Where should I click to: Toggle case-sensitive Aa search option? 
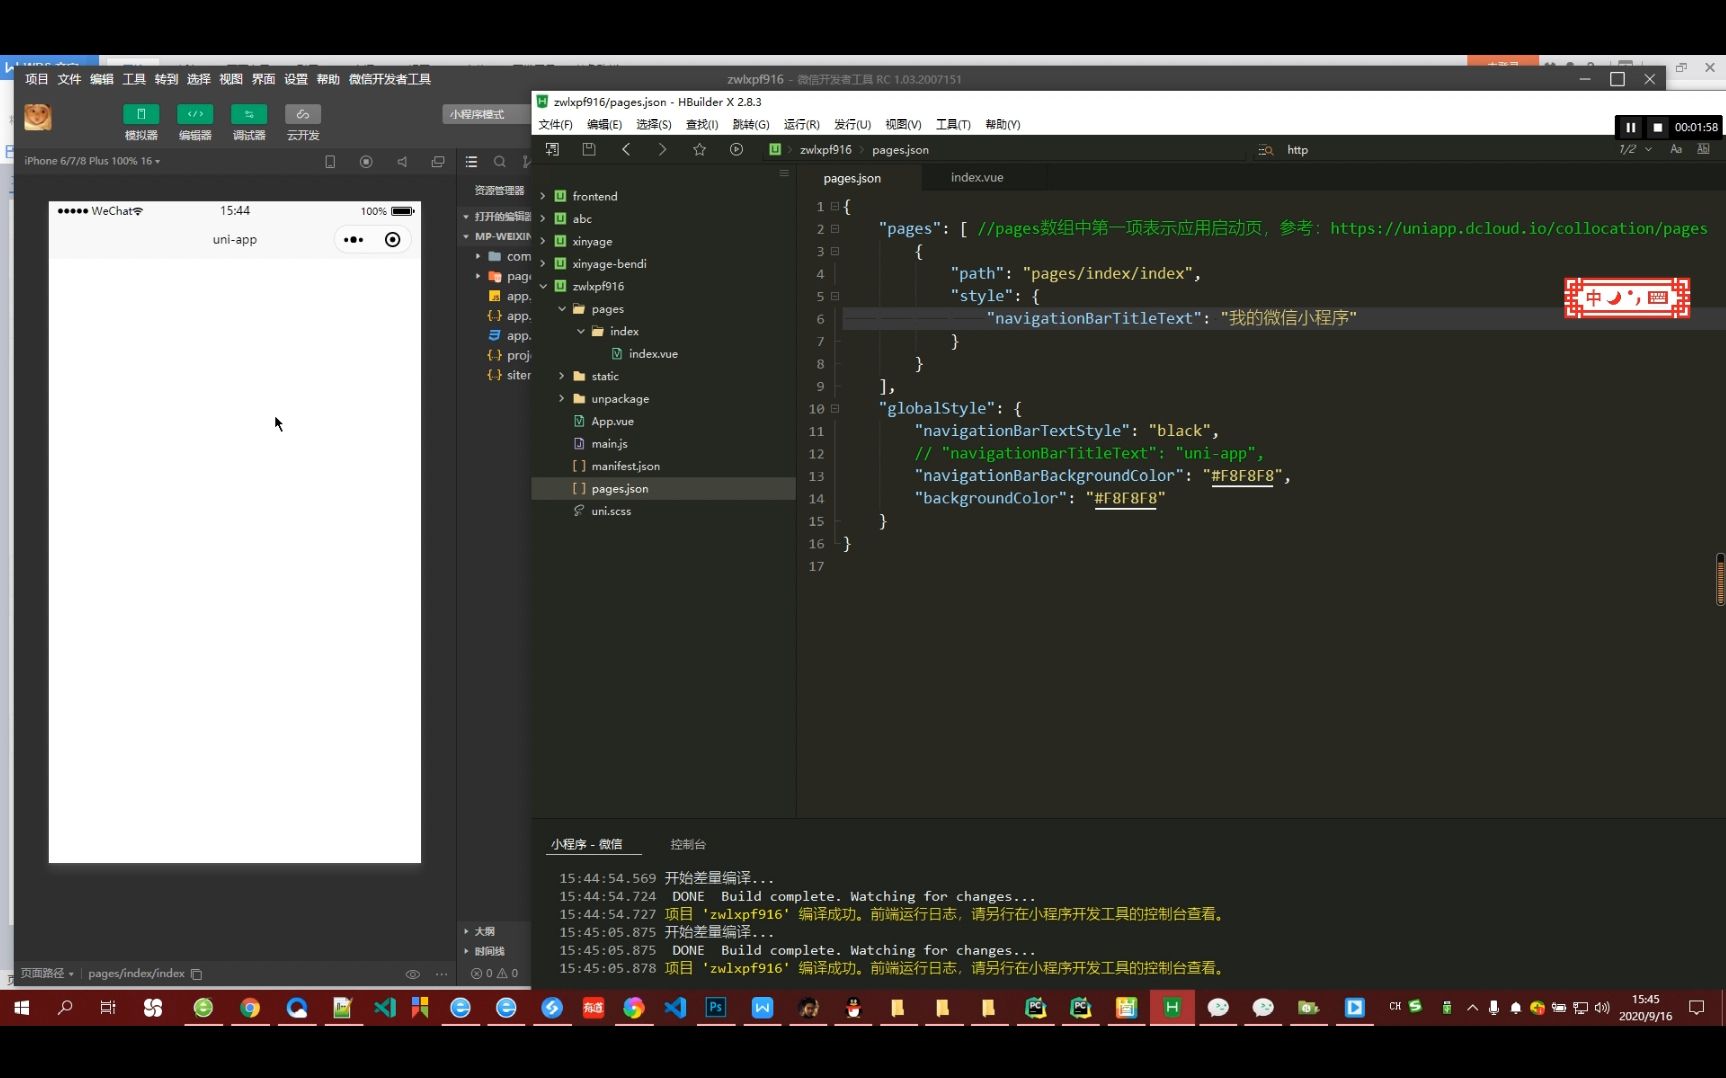(x=1676, y=149)
